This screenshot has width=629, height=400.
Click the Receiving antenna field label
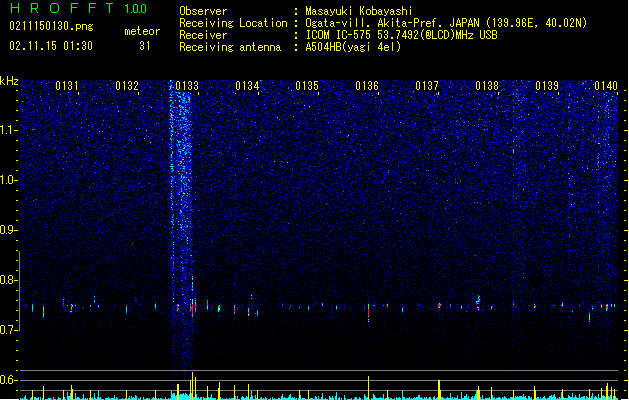tap(230, 47)
